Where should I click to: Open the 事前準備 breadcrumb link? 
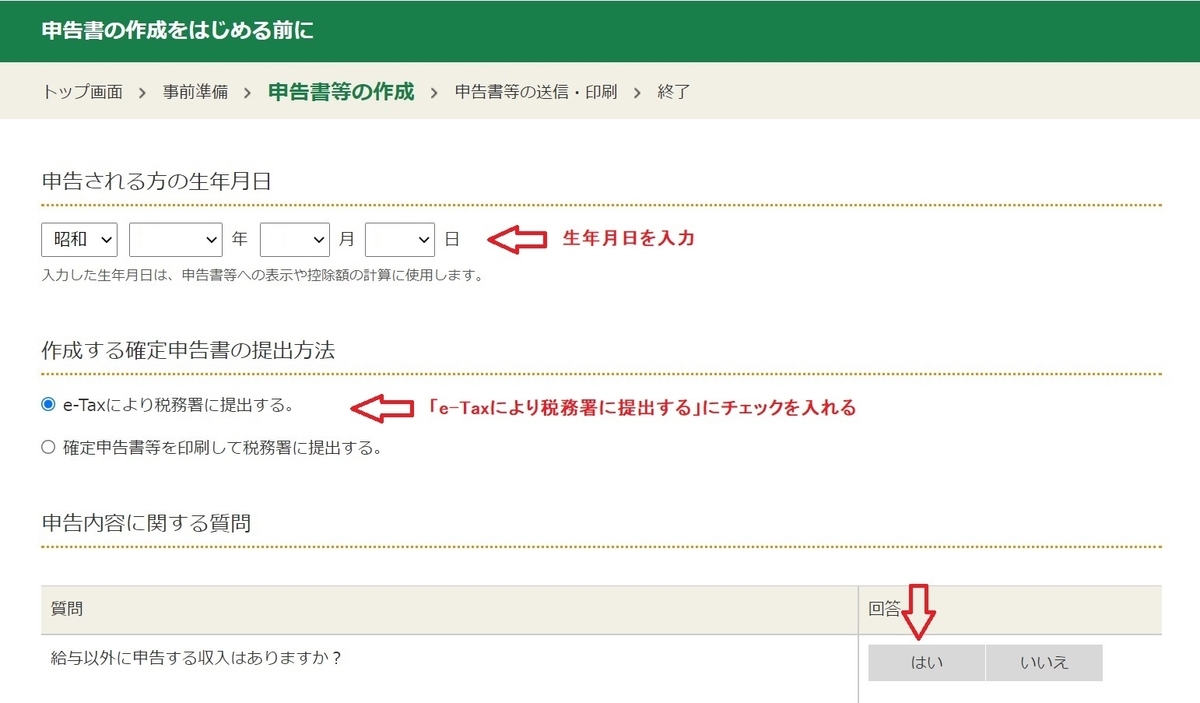196,91
